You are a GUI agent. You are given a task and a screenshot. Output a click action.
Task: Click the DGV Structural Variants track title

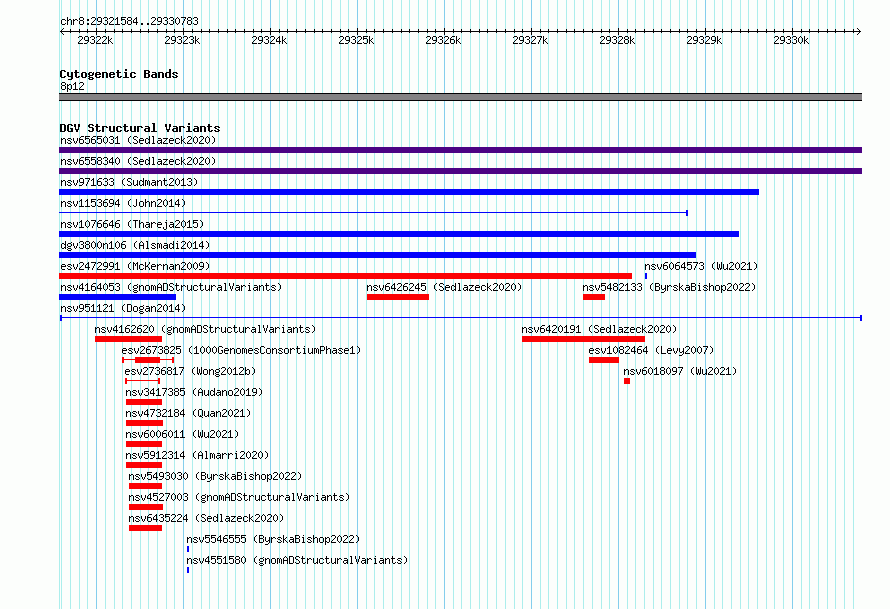[x=140, y=128]
